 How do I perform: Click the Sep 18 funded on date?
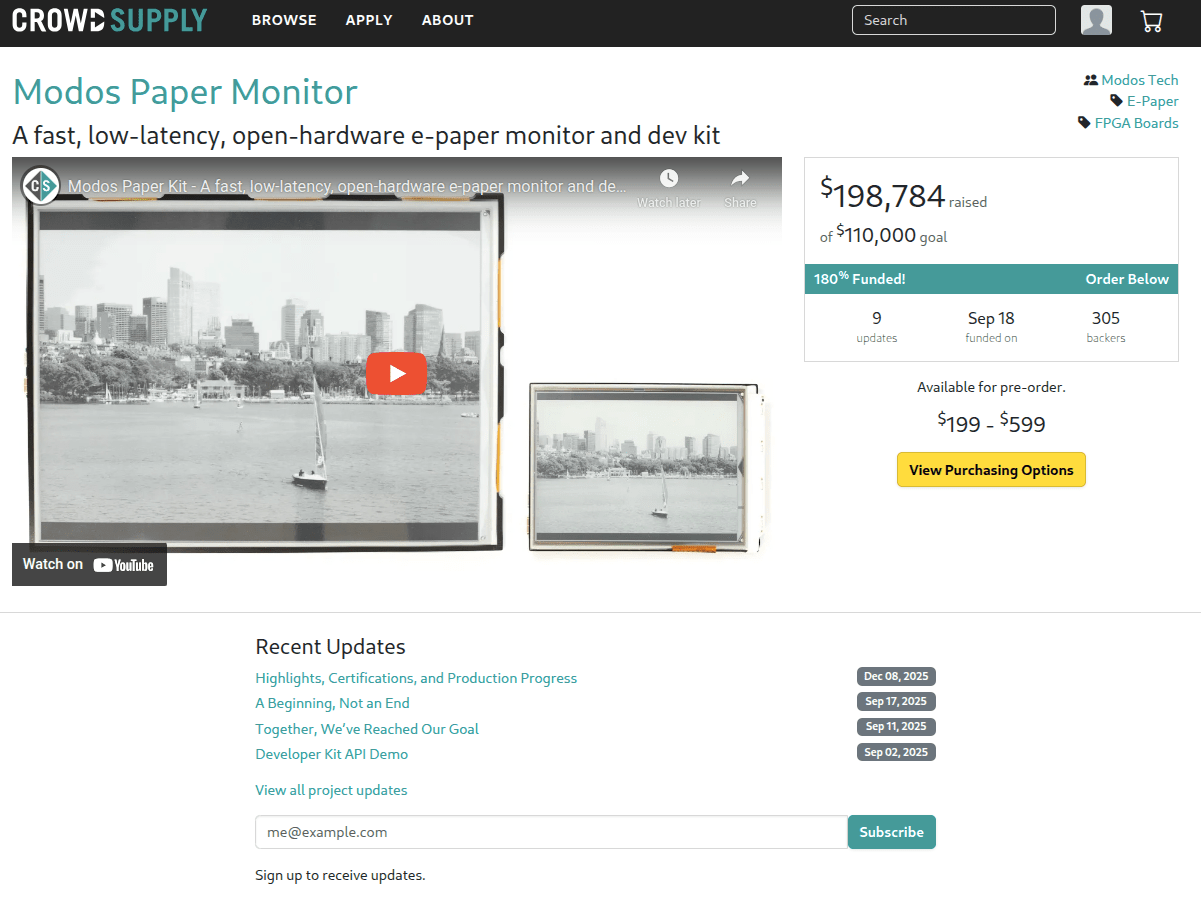tap(991, 326)
